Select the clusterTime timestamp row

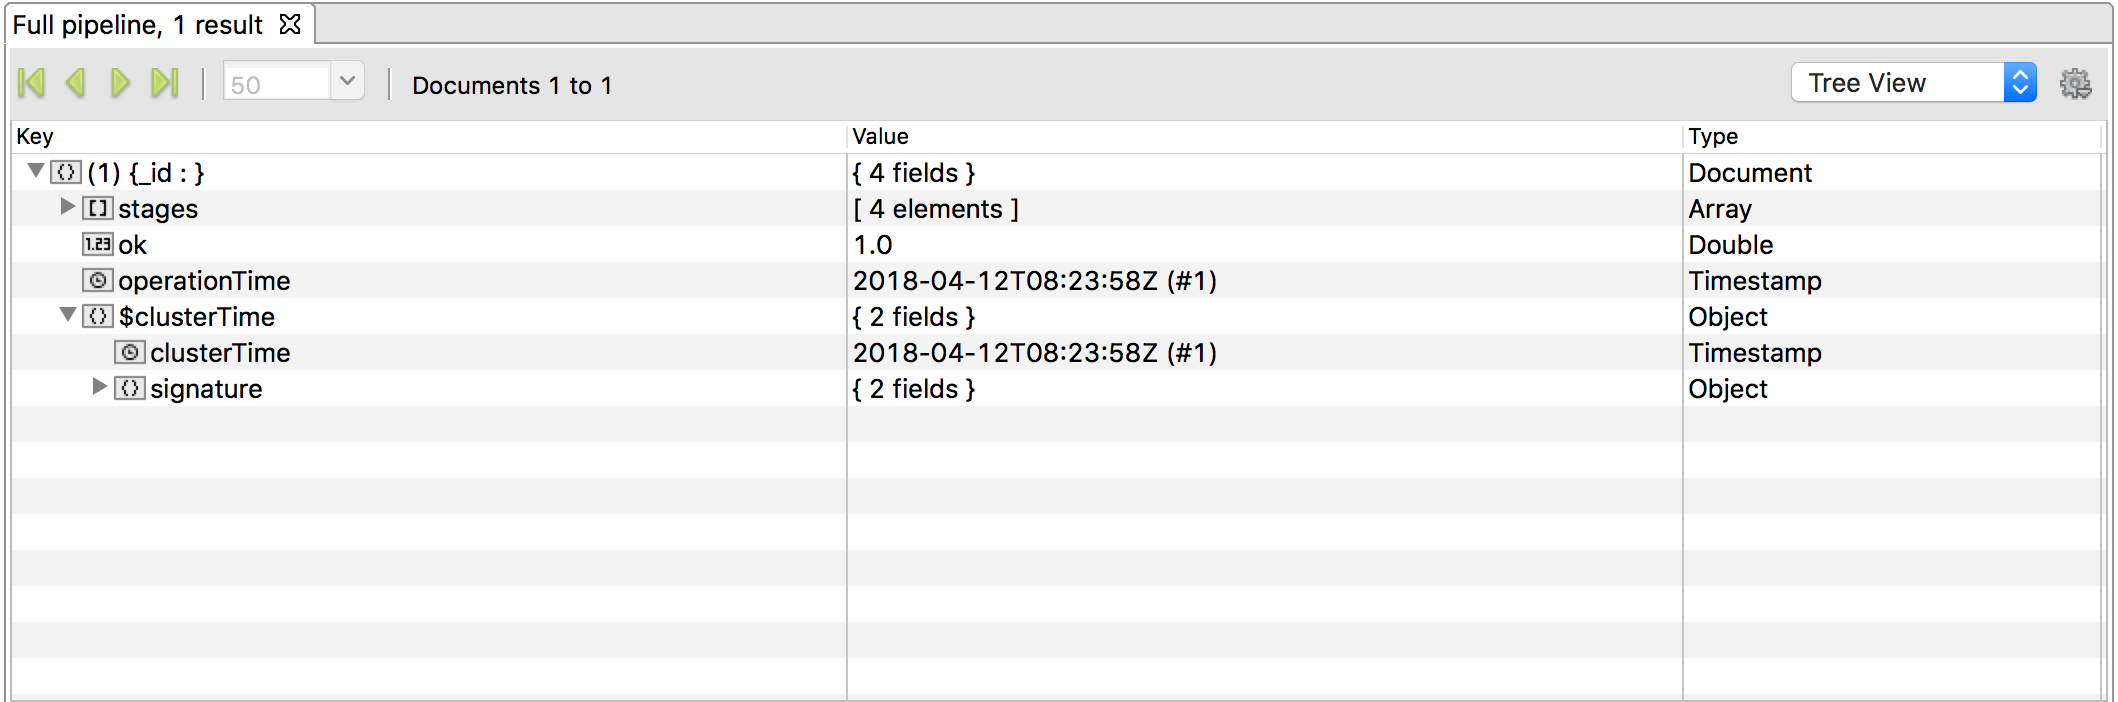220,353
